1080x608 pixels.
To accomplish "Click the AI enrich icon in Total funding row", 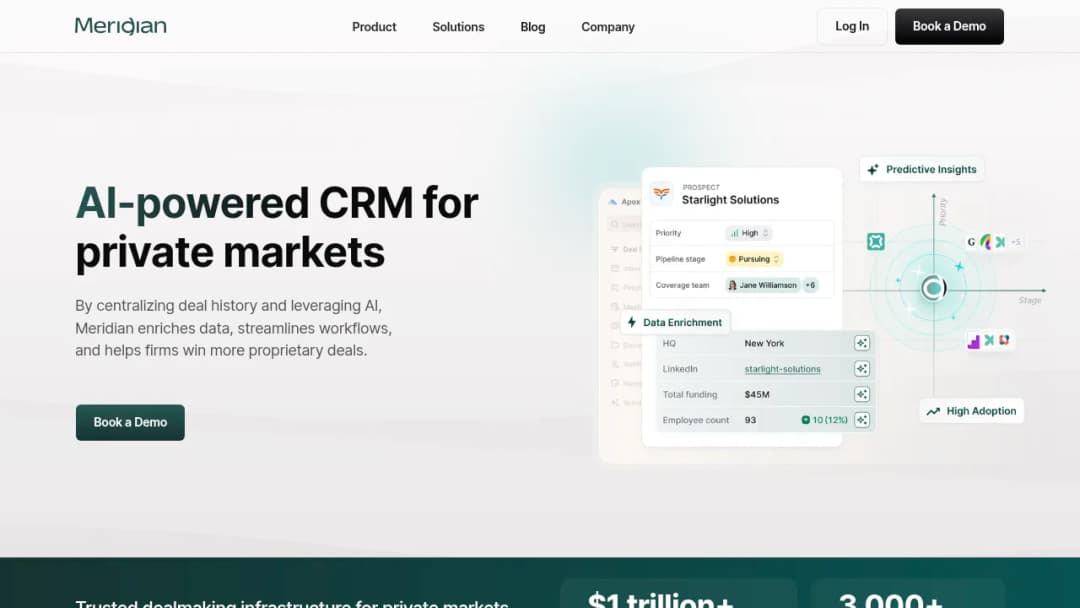I will click(x=862, y=395).
